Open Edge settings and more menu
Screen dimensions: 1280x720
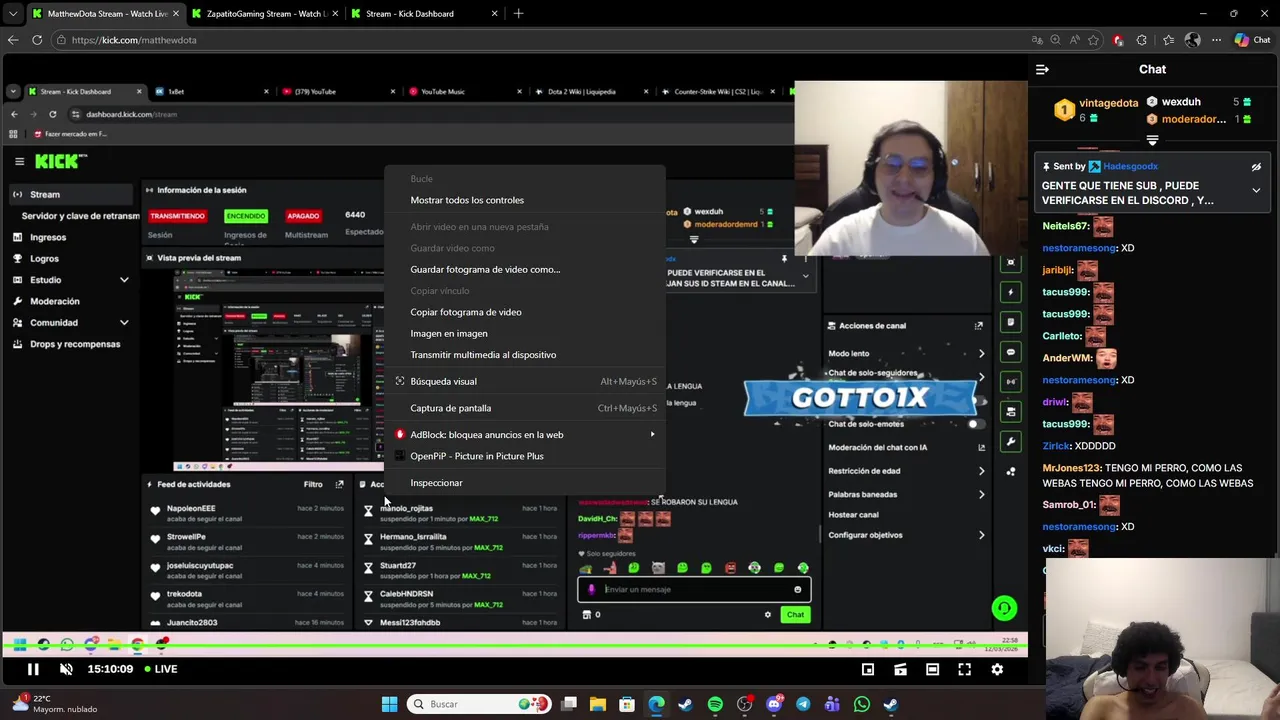(x=1216, y=40)
